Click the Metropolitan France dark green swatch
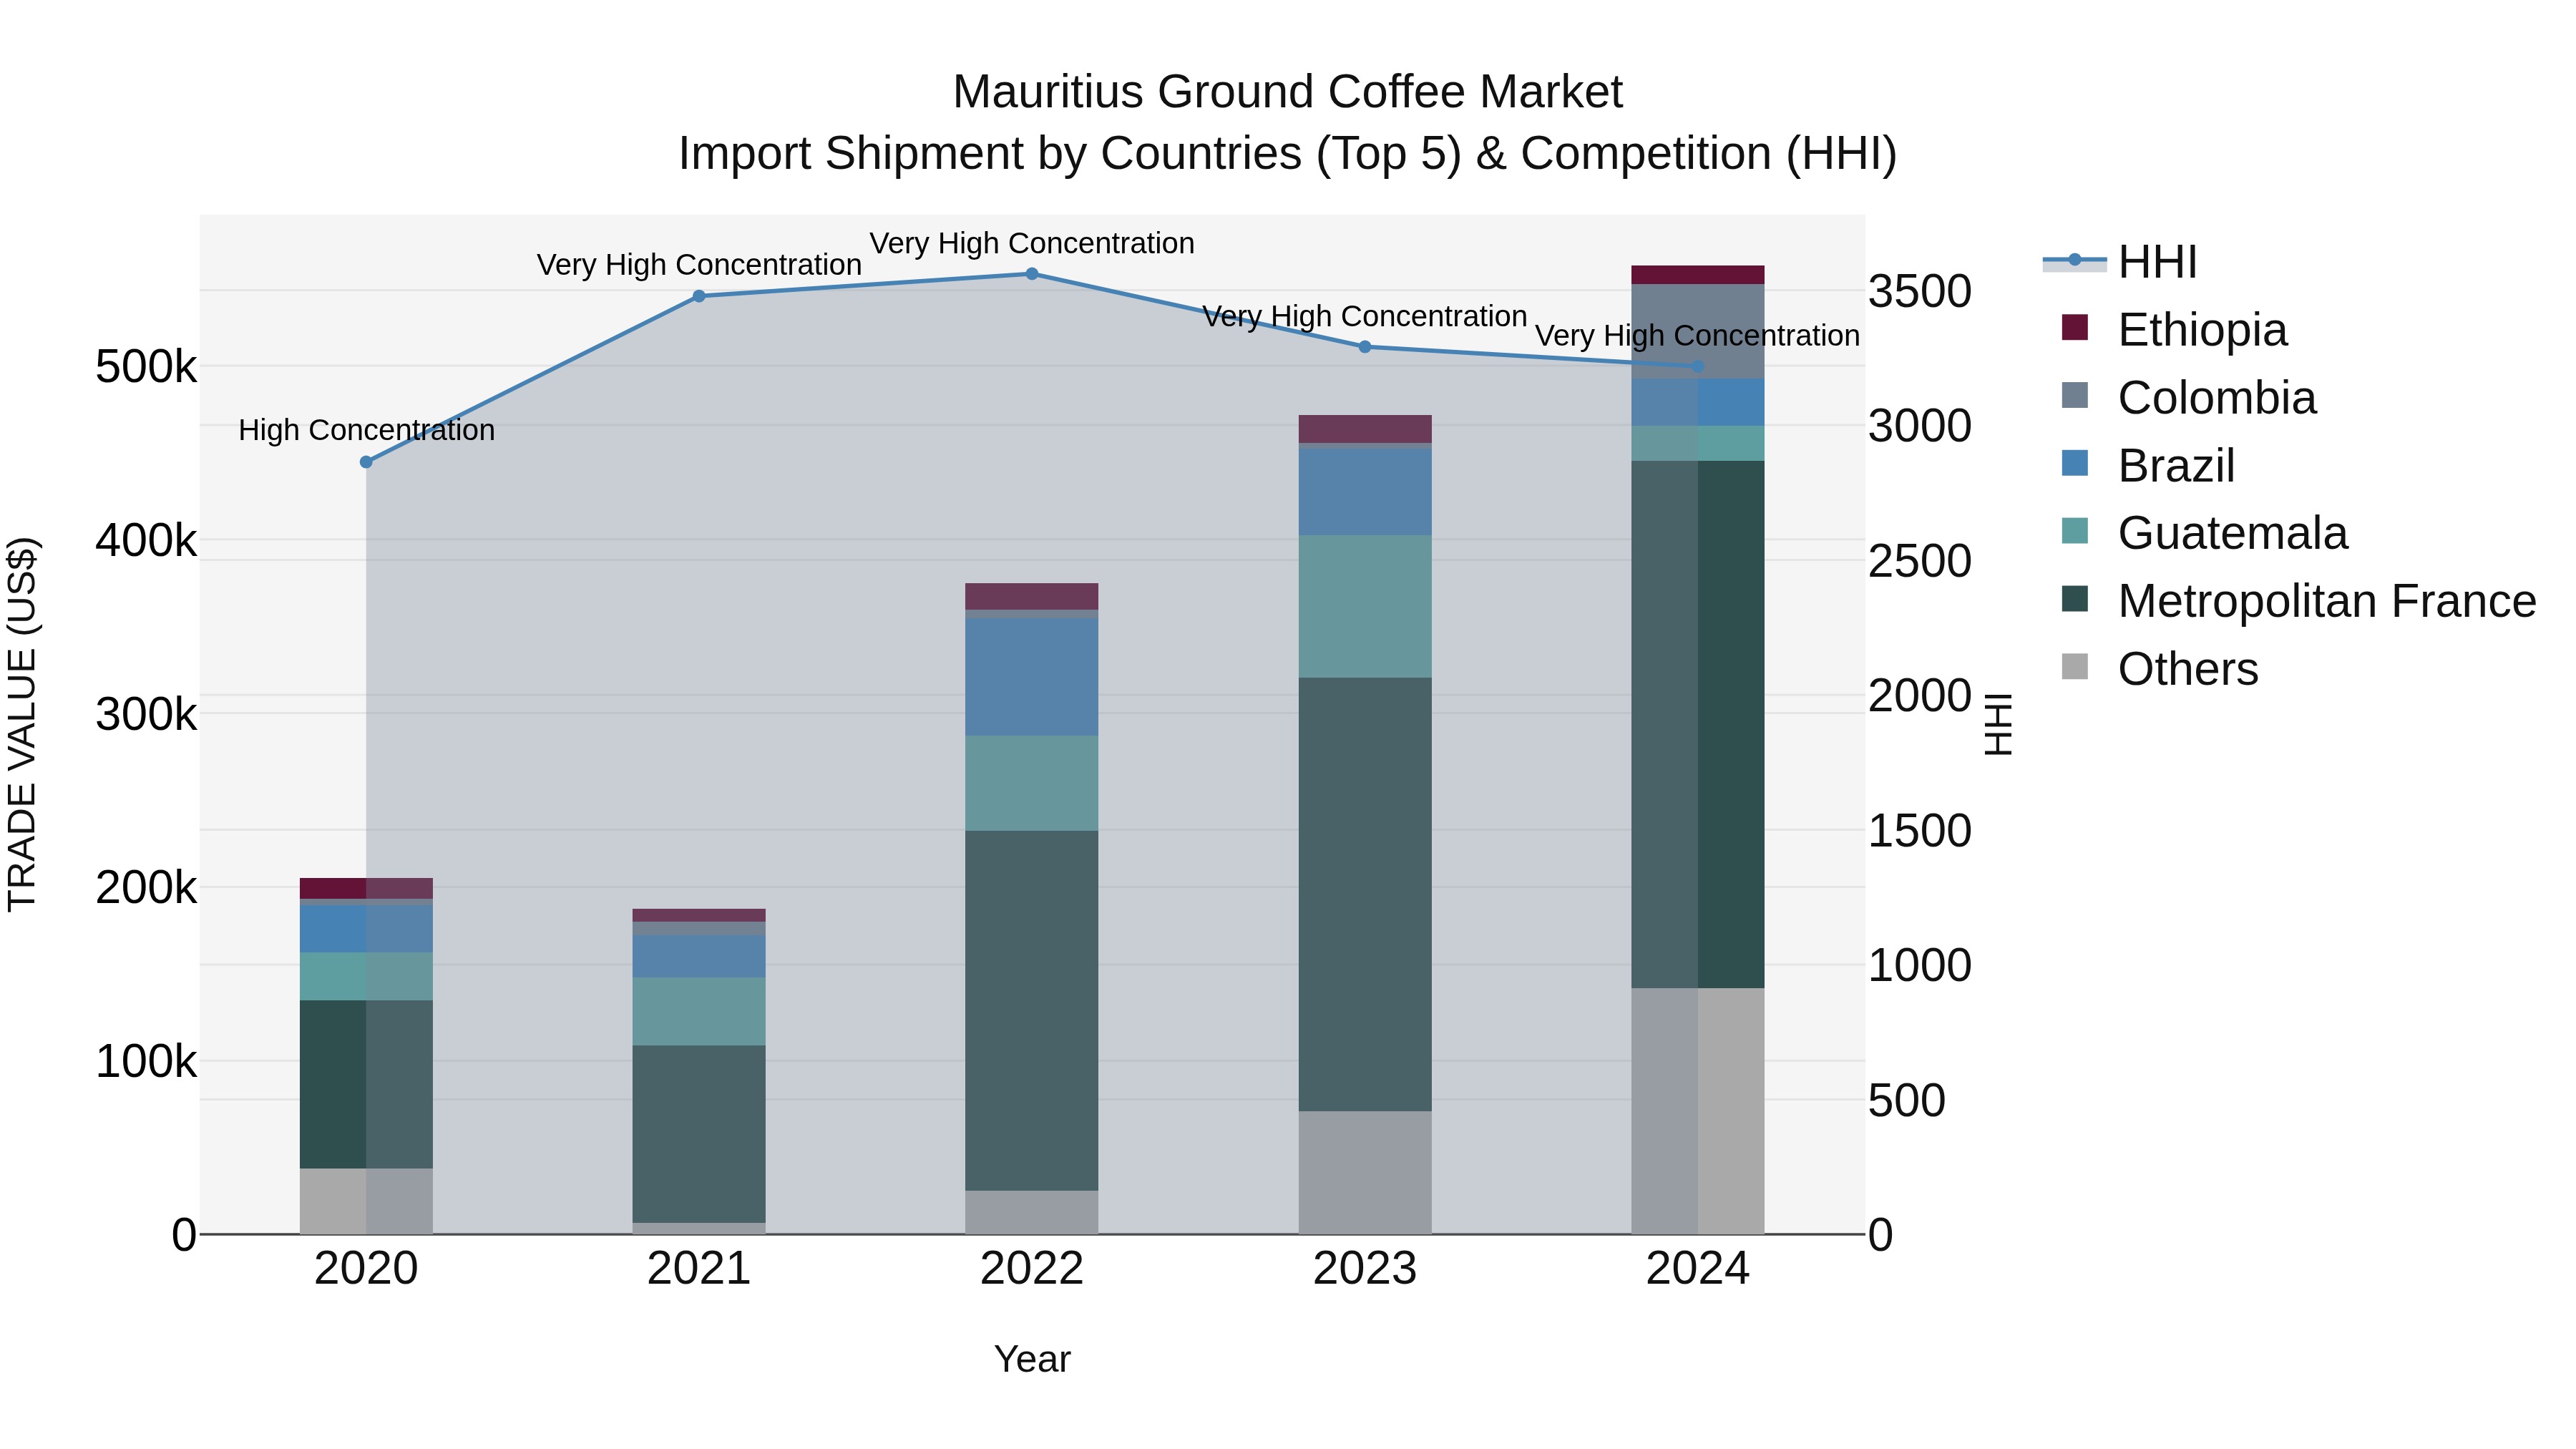This screenshot has height=1449, width=2576. (x=2075, y=598)
